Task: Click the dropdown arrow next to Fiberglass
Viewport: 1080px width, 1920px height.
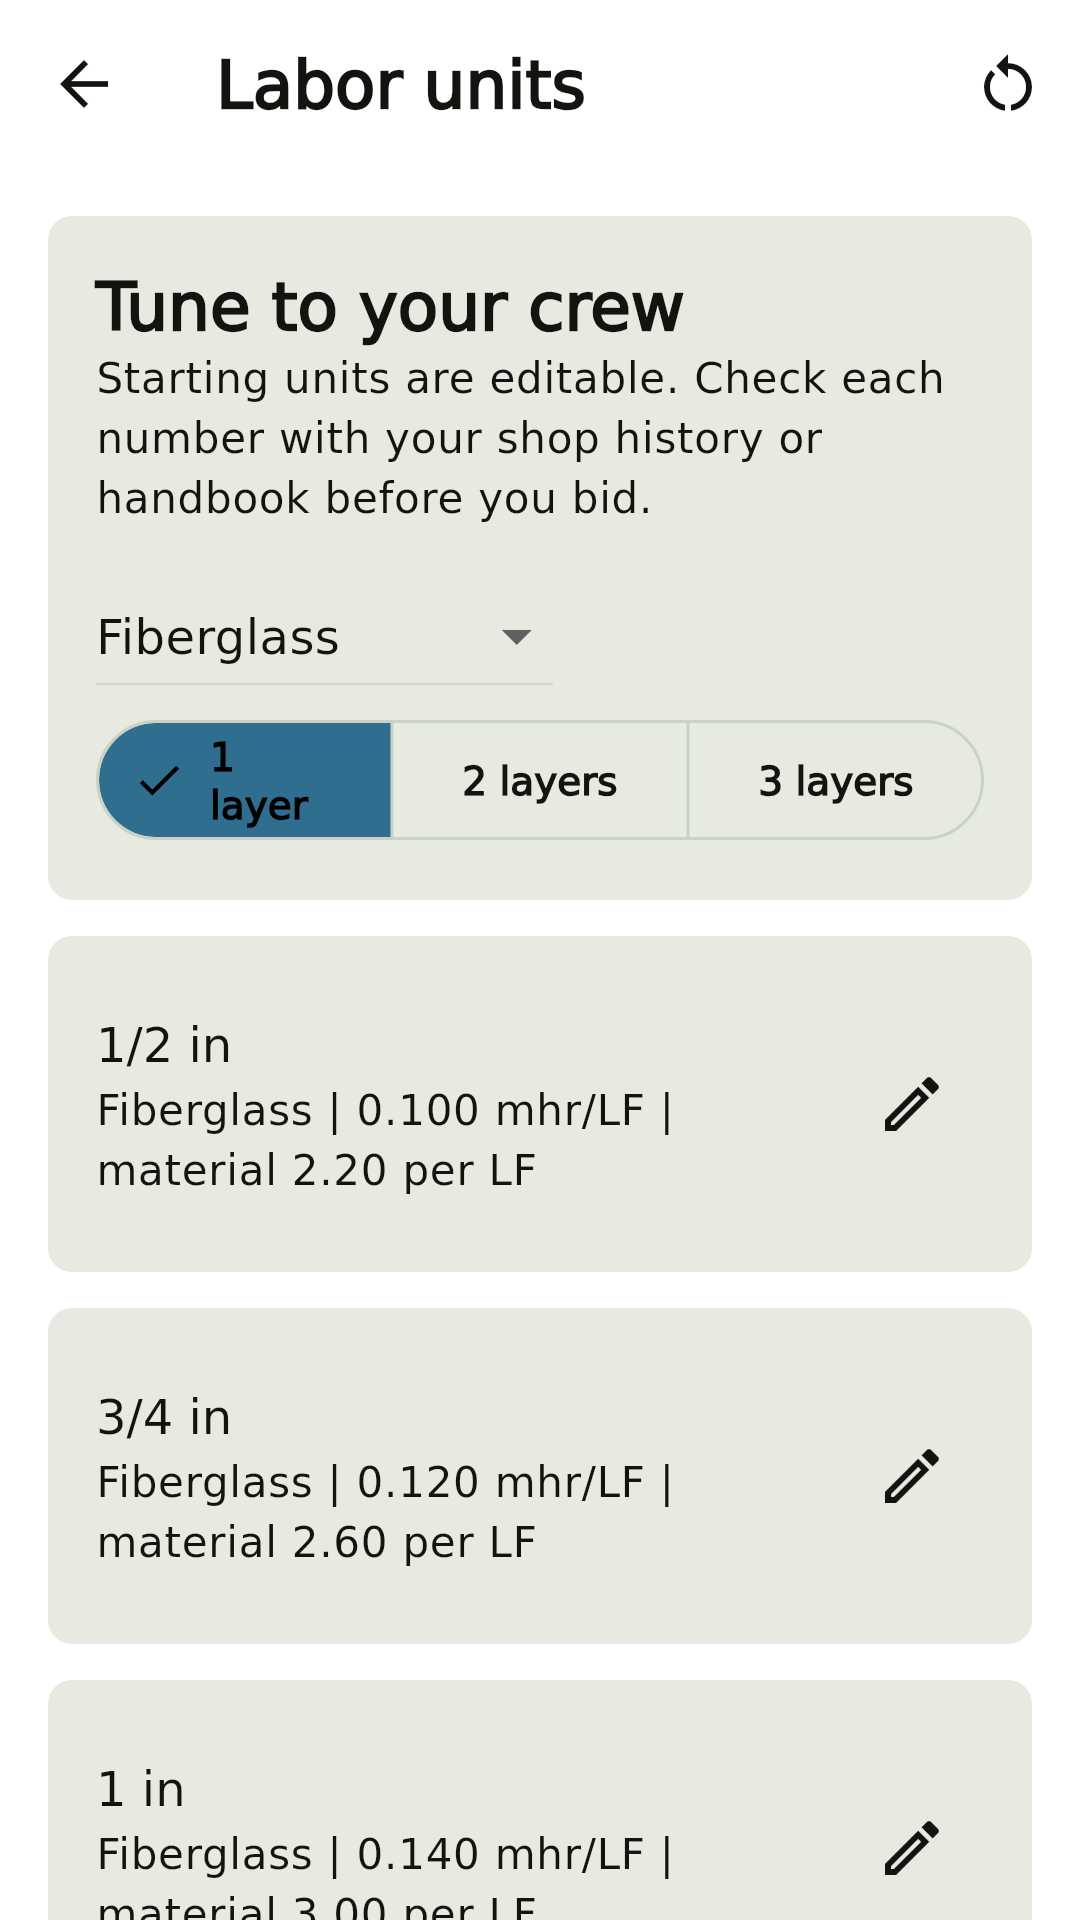Action: (516, 637)
